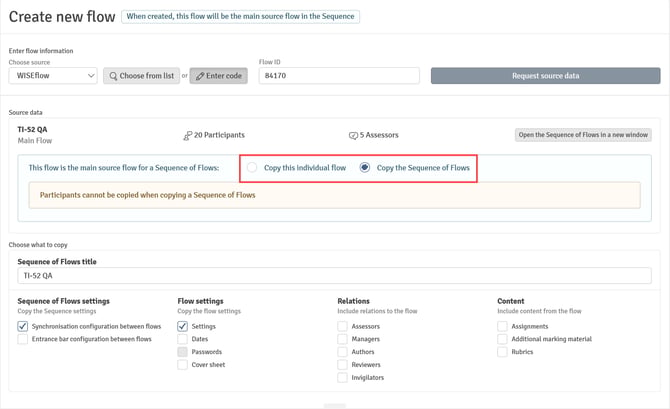Check the Cover sheet checkbox

pos(182,365)
